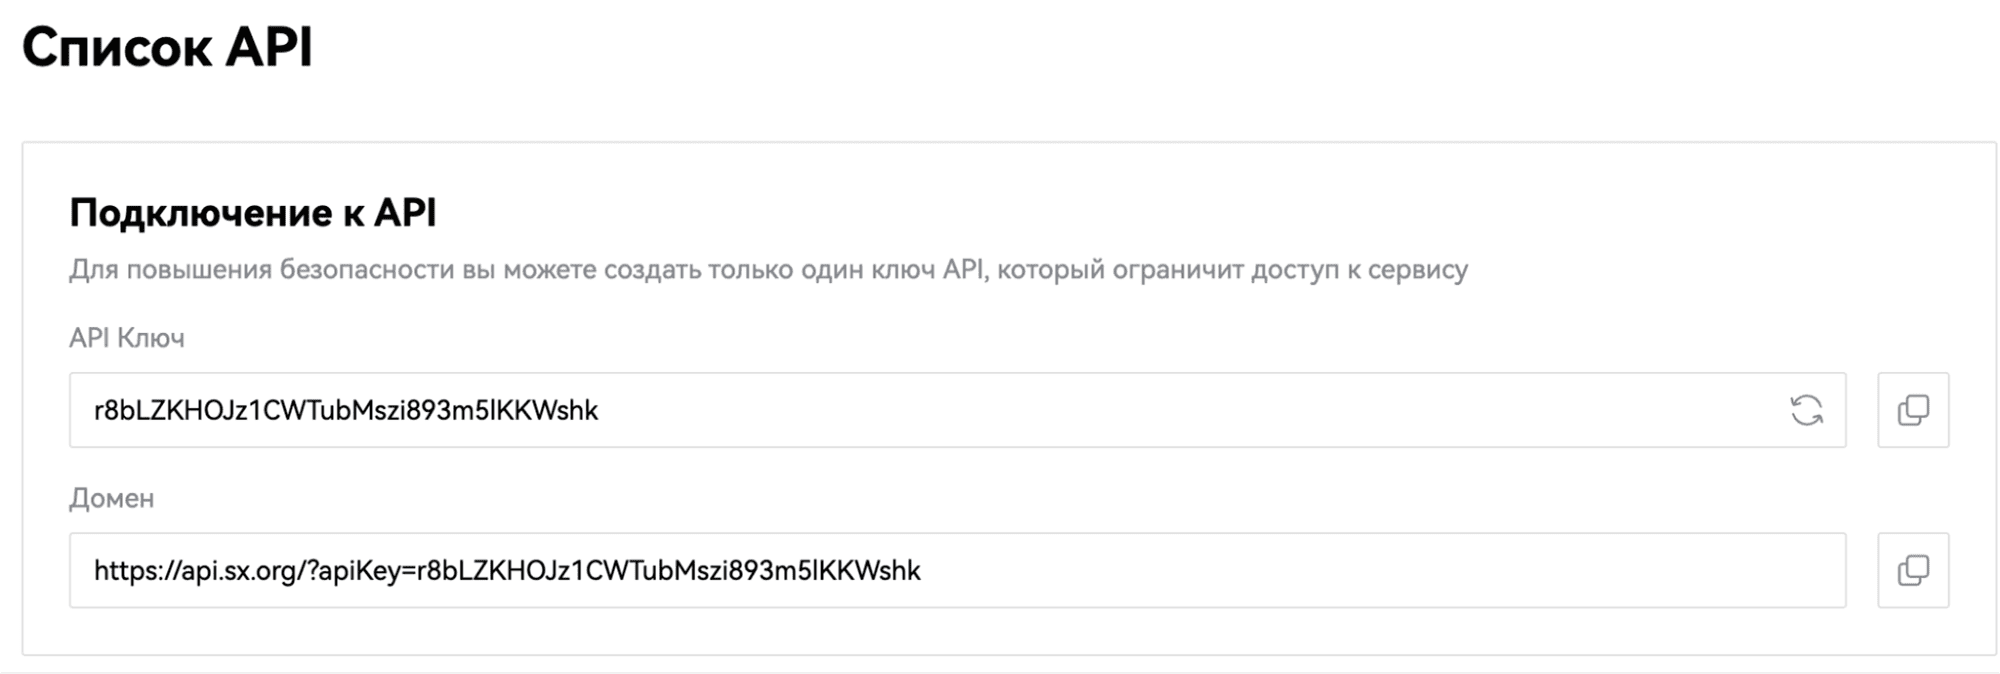Click the circular arrows icon in the key field

click(1806, 410)
